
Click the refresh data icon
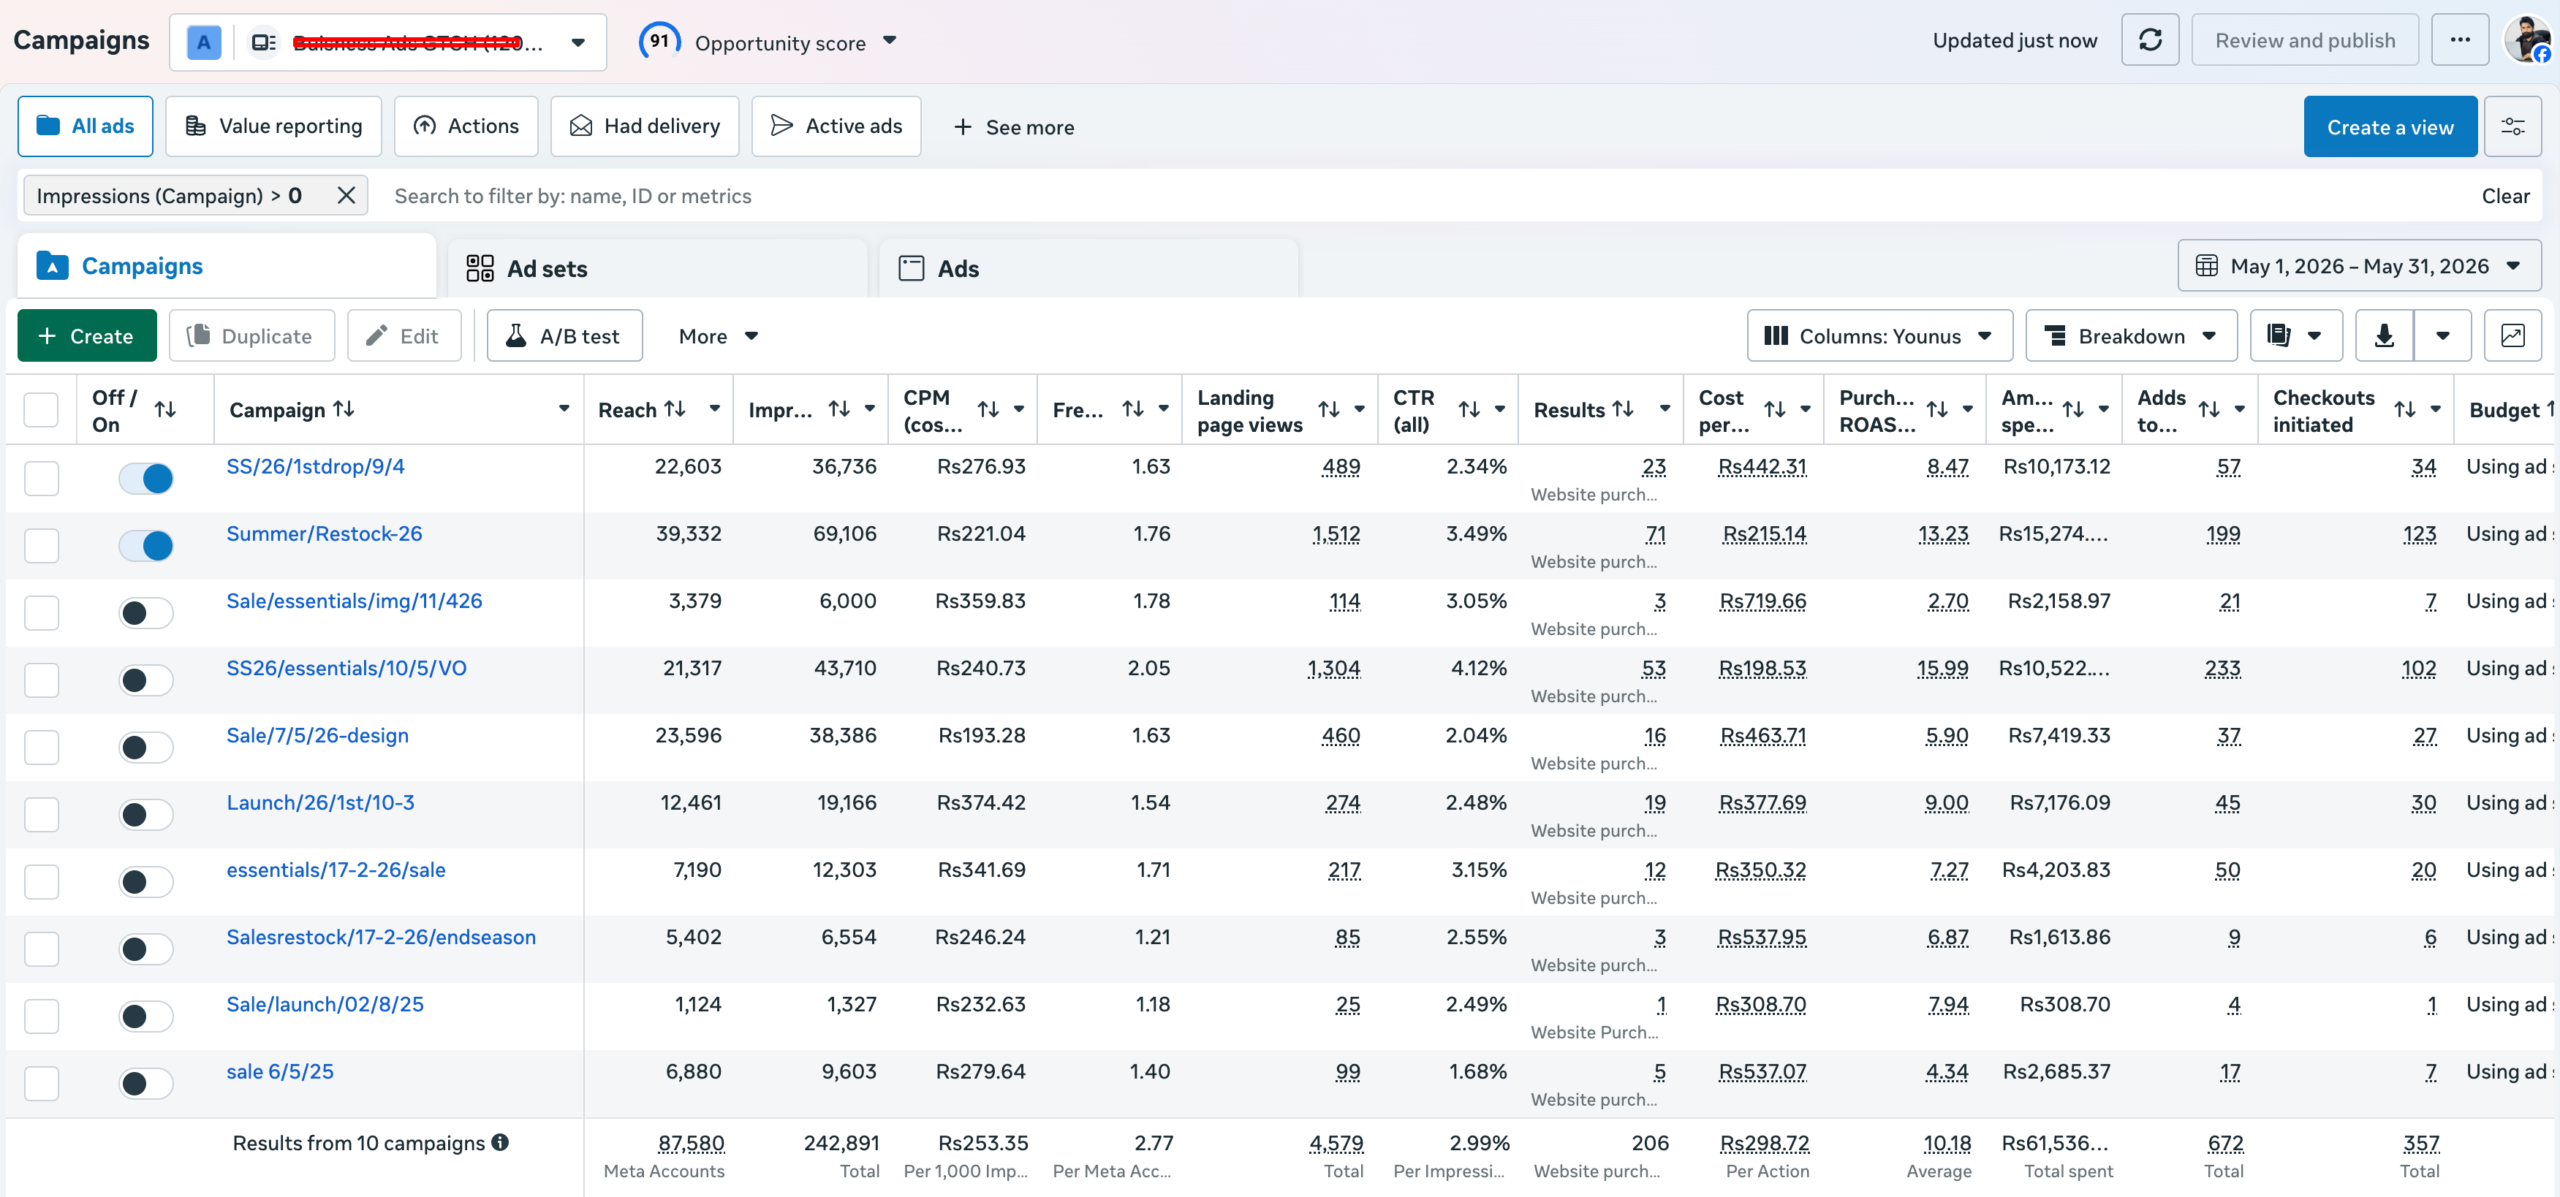(2150, 41)
